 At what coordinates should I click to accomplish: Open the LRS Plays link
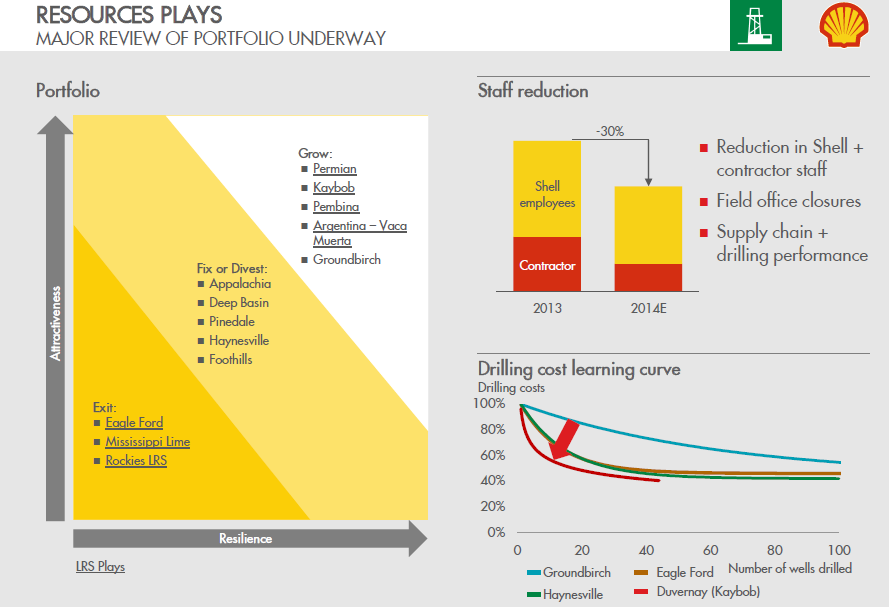100,567
